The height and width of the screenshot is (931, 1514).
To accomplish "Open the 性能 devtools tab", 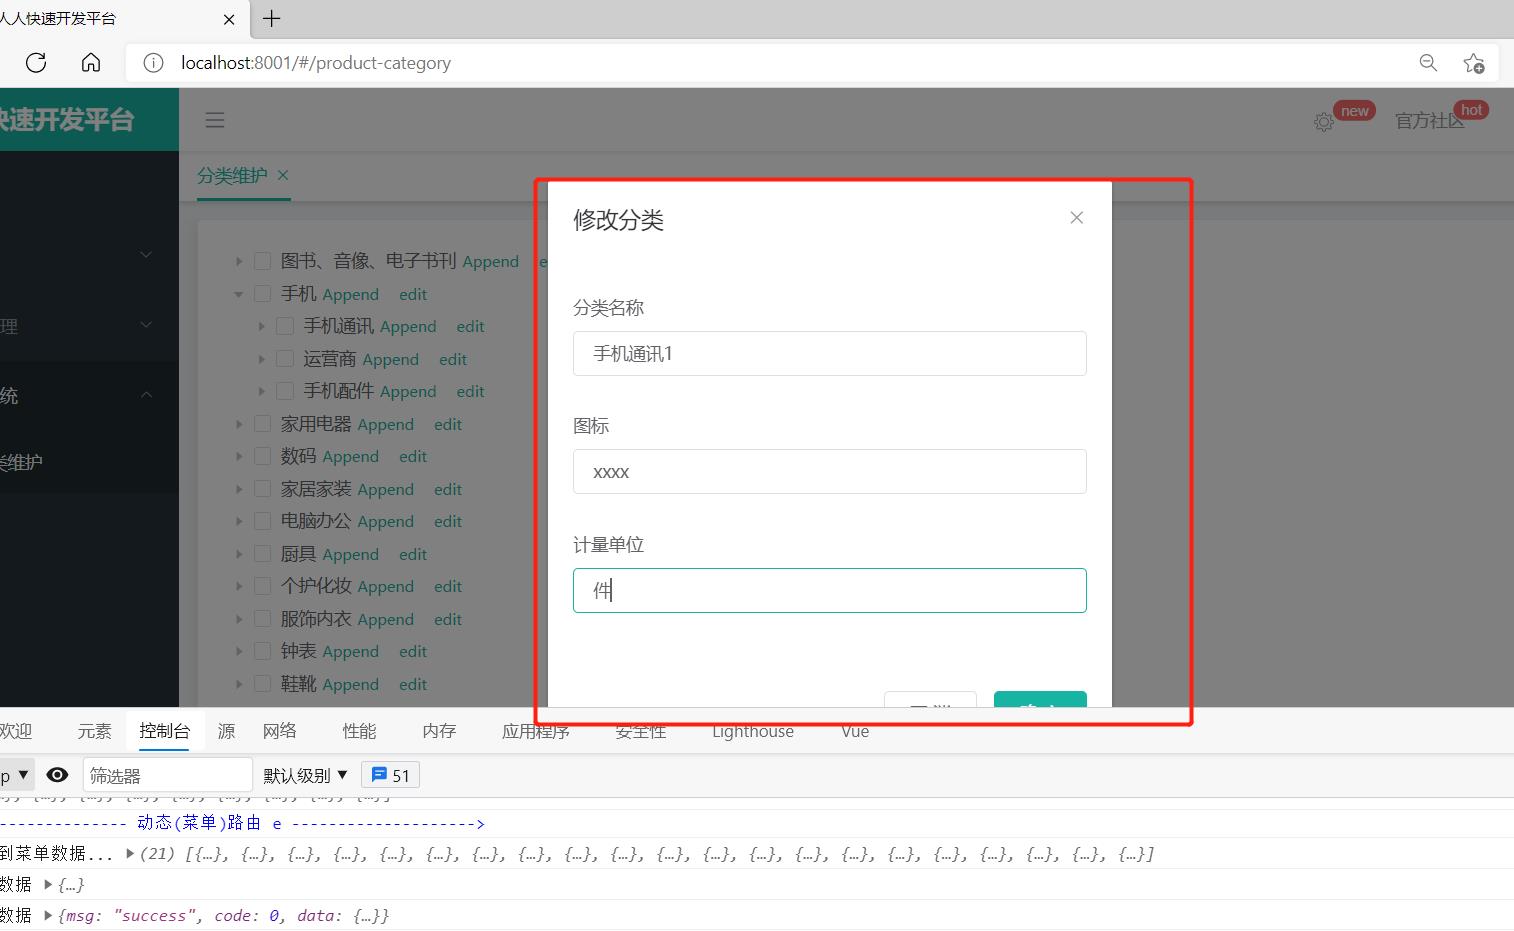I will click(x=360, y=731).
